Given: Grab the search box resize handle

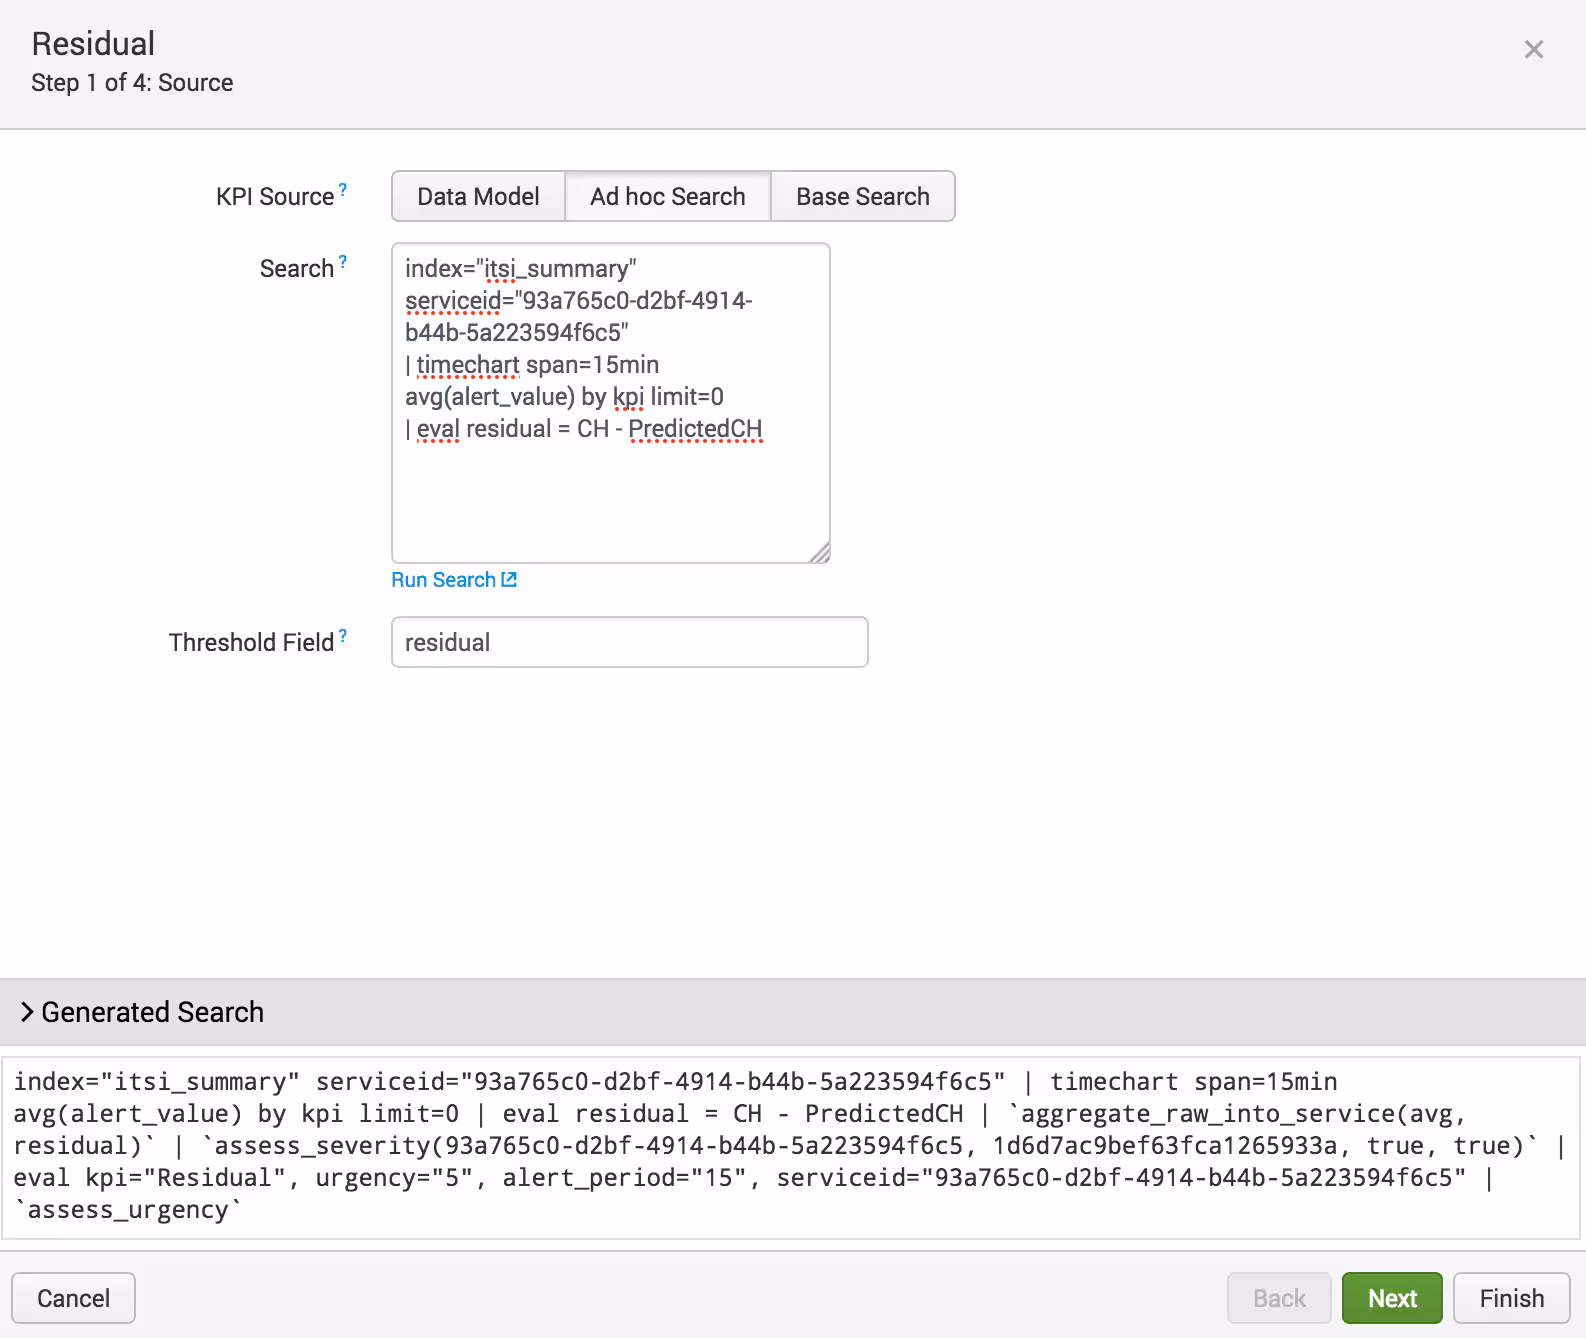Looking at the screenshot, I should (x=820, y=553).
